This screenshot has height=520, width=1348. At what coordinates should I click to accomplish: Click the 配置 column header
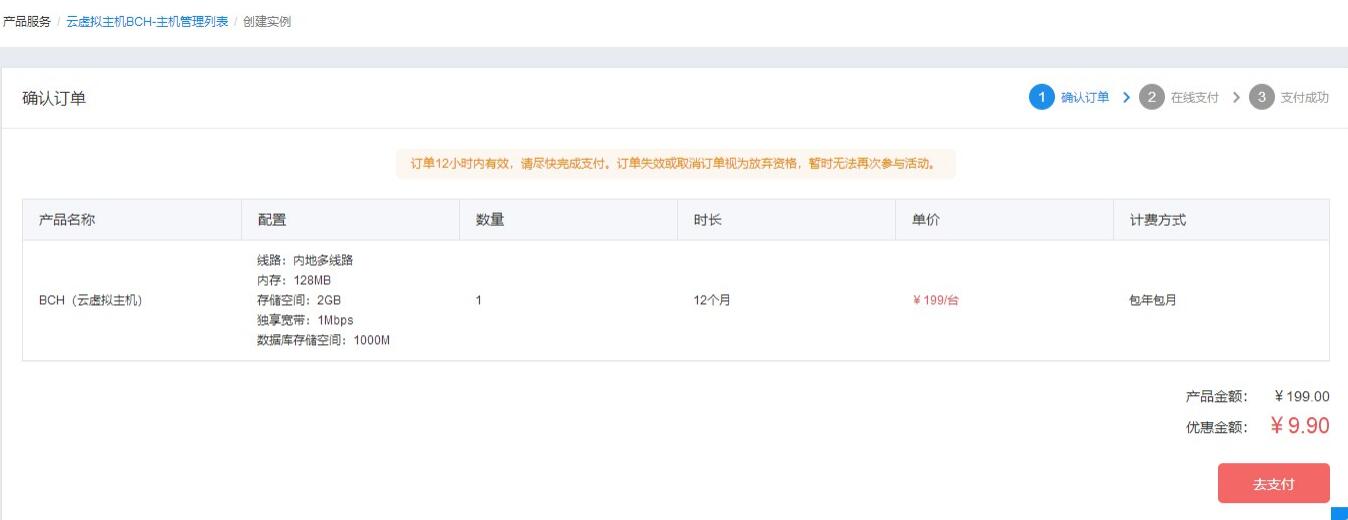pos(272,220)
